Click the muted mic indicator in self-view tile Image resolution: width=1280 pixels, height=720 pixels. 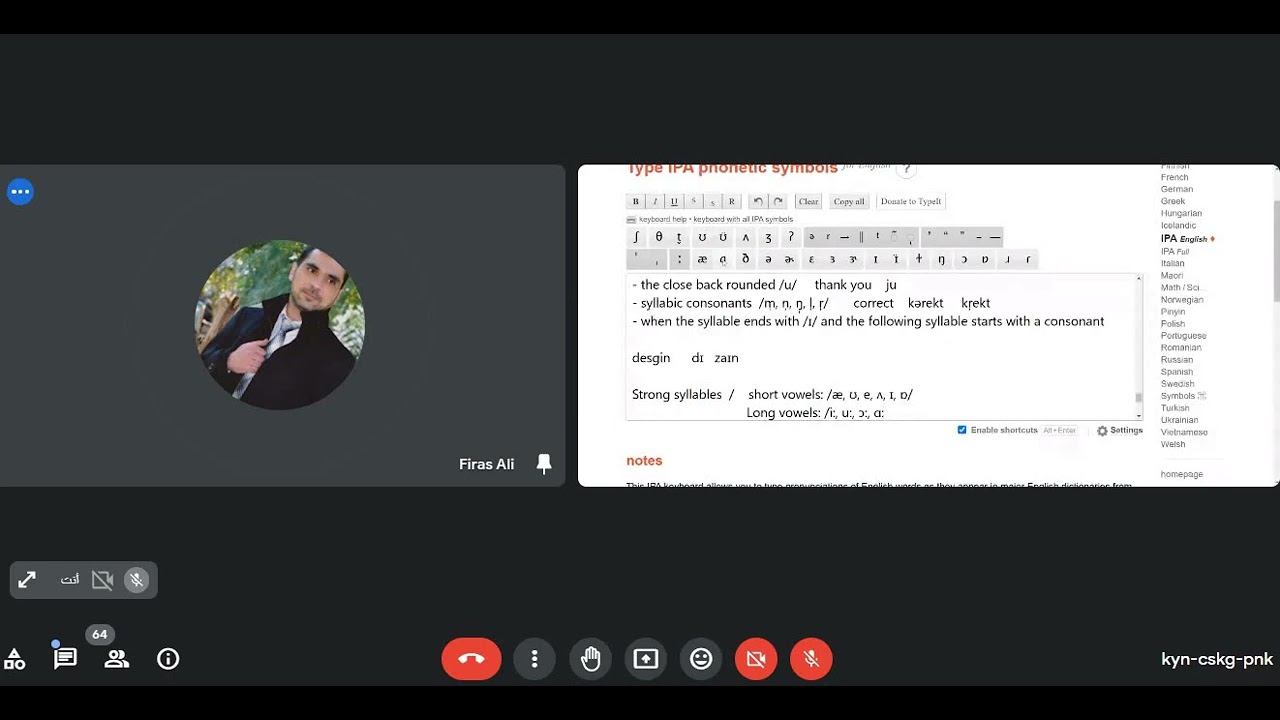tap(137, 580)
